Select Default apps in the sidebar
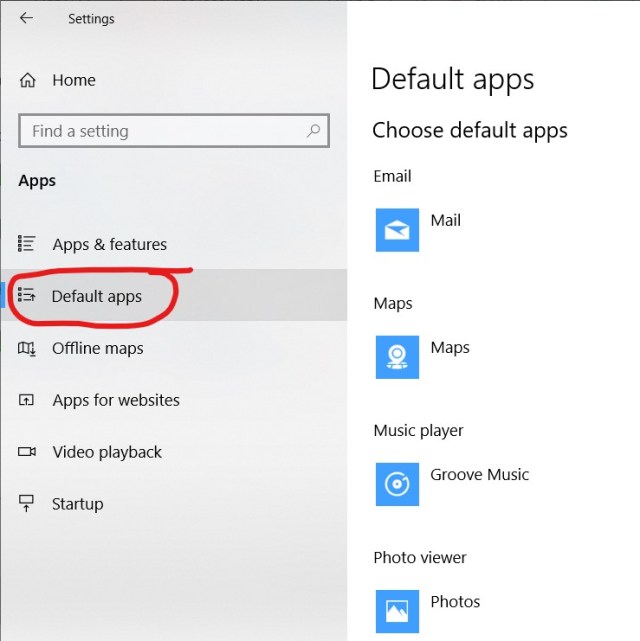Image resolution: width=640 pixels, height=641 pixels. 97,296
